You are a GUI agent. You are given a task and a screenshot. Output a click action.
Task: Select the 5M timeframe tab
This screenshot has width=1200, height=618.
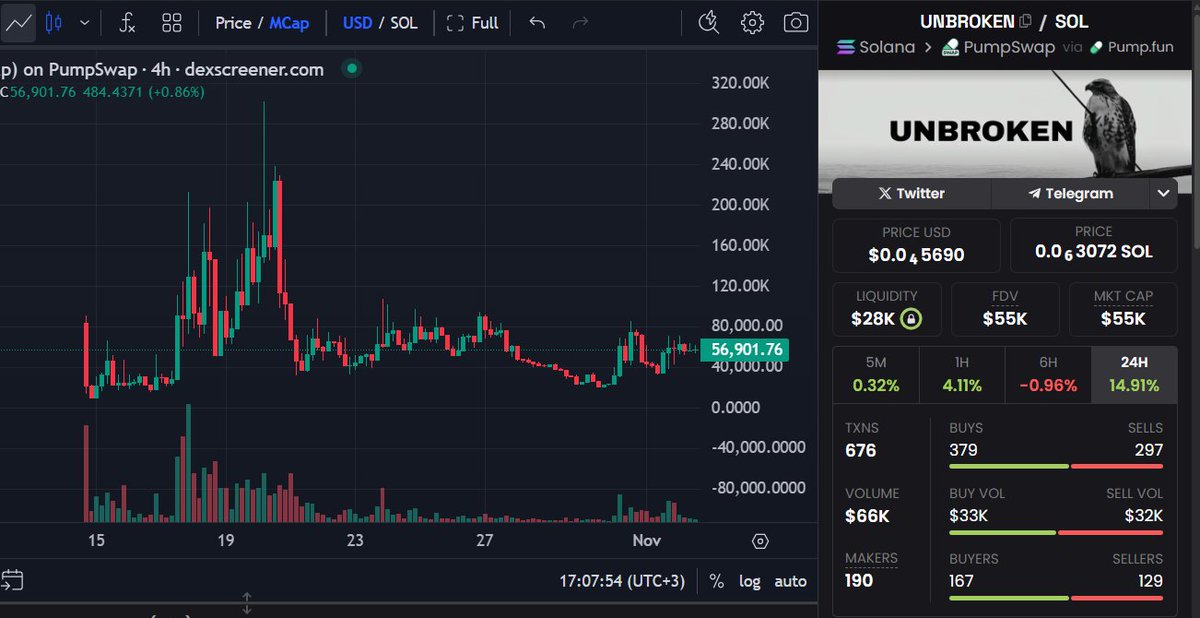(875, 374)
